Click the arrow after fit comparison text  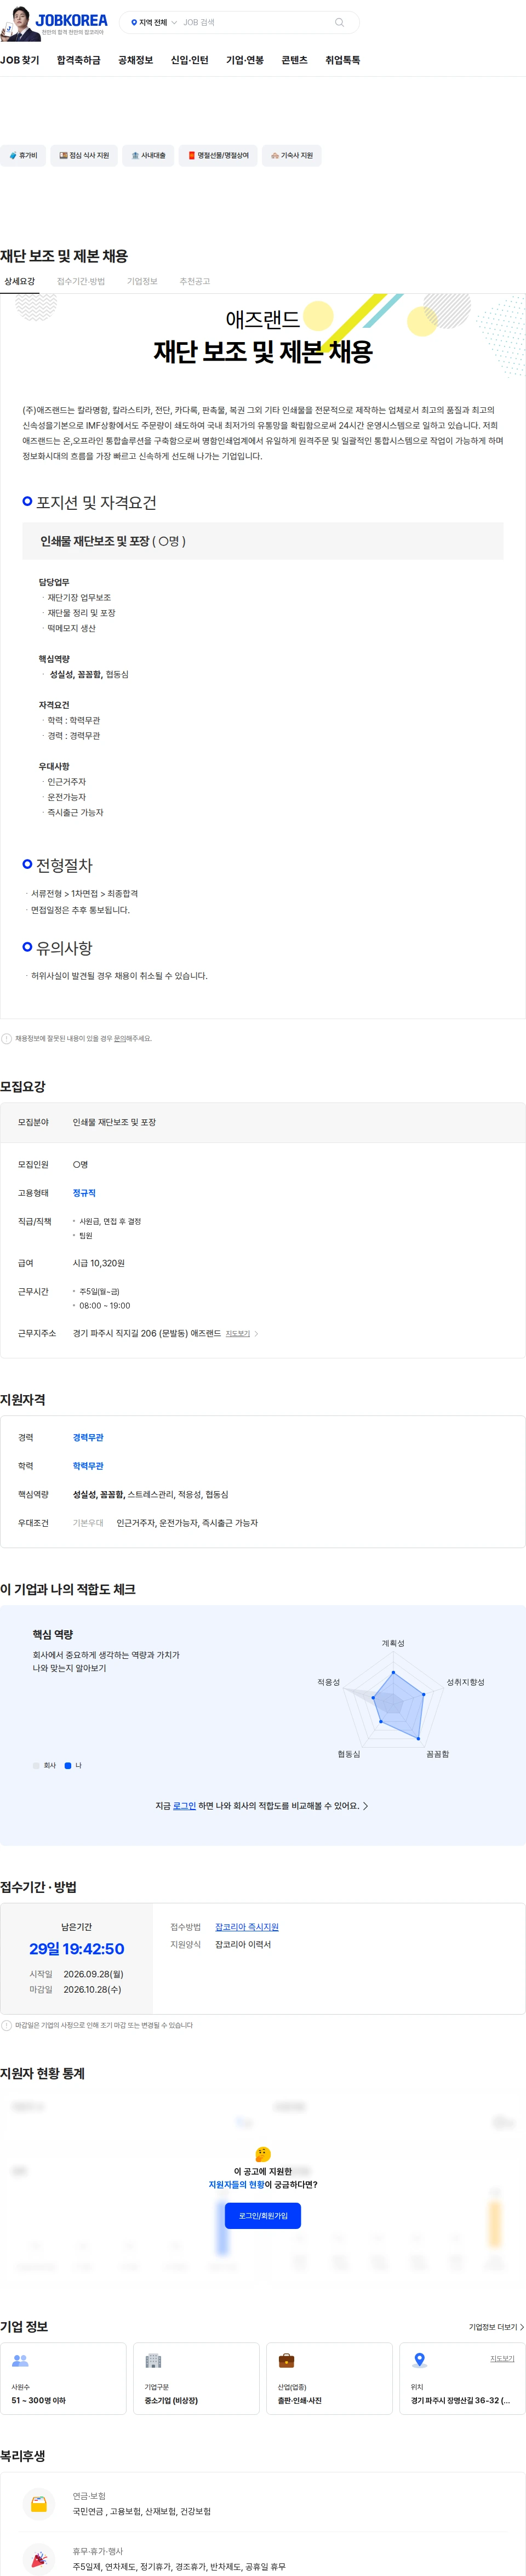365,1806
